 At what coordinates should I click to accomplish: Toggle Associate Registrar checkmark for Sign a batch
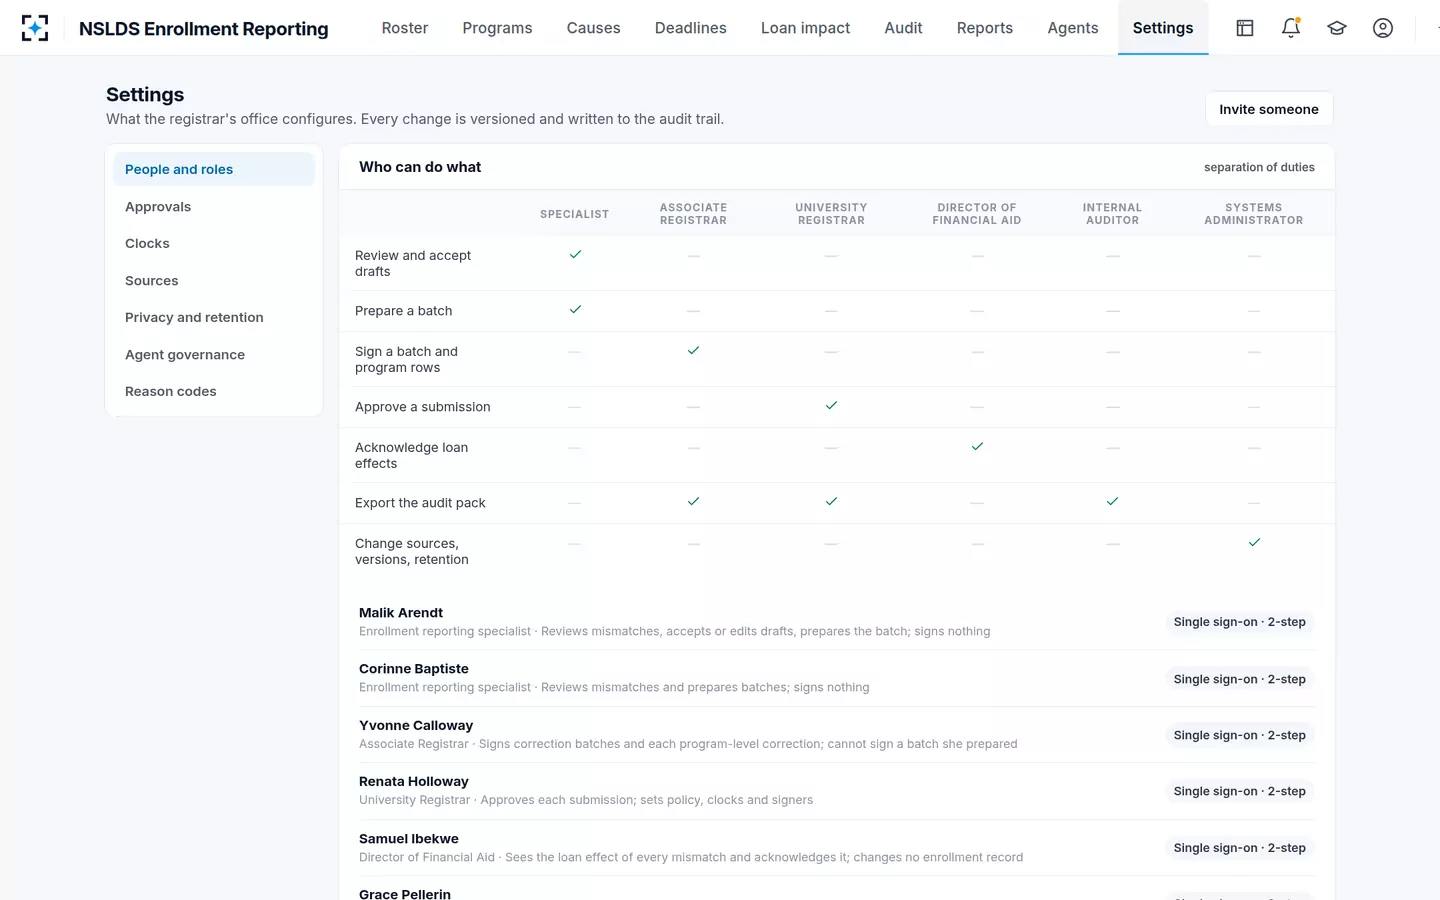click(693, 351)
